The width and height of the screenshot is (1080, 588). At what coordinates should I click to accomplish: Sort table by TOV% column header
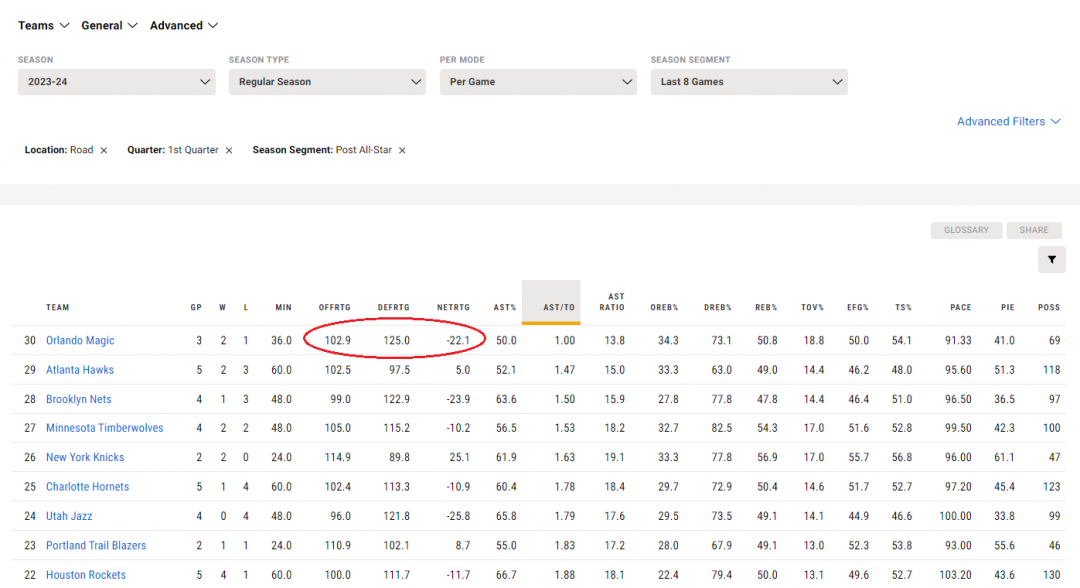(813, 308)
